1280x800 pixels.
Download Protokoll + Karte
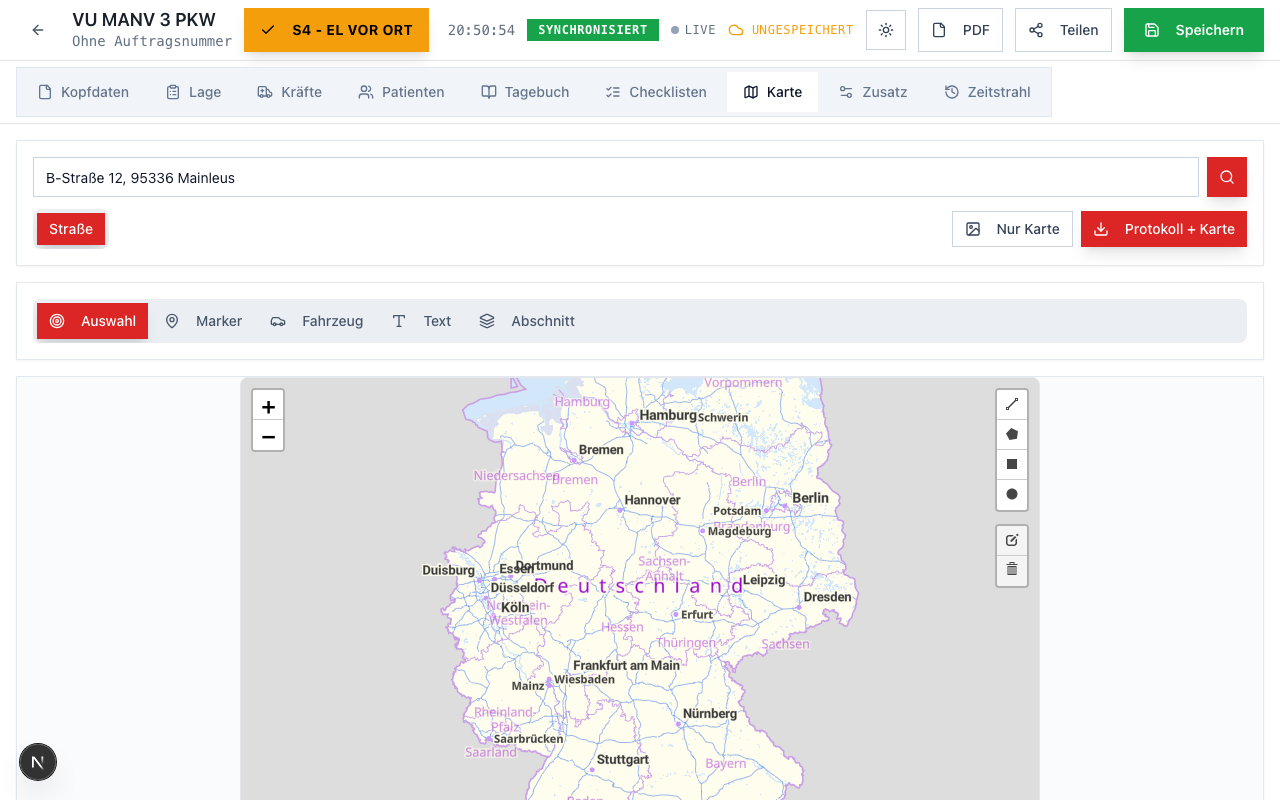(1164, 229)
